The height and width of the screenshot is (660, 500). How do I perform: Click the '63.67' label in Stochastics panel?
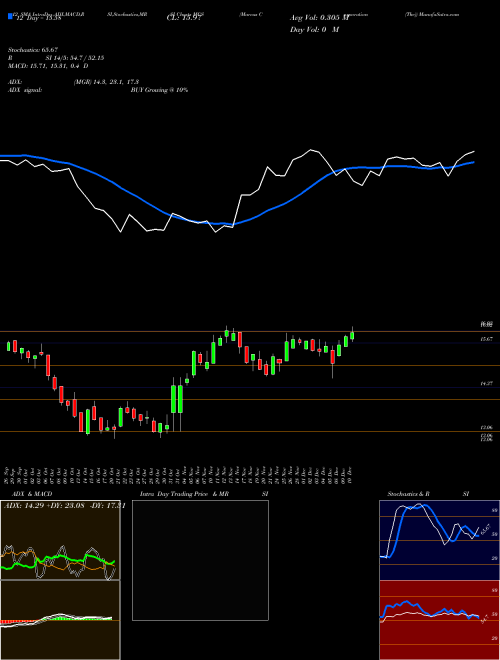tap(485, 529)
